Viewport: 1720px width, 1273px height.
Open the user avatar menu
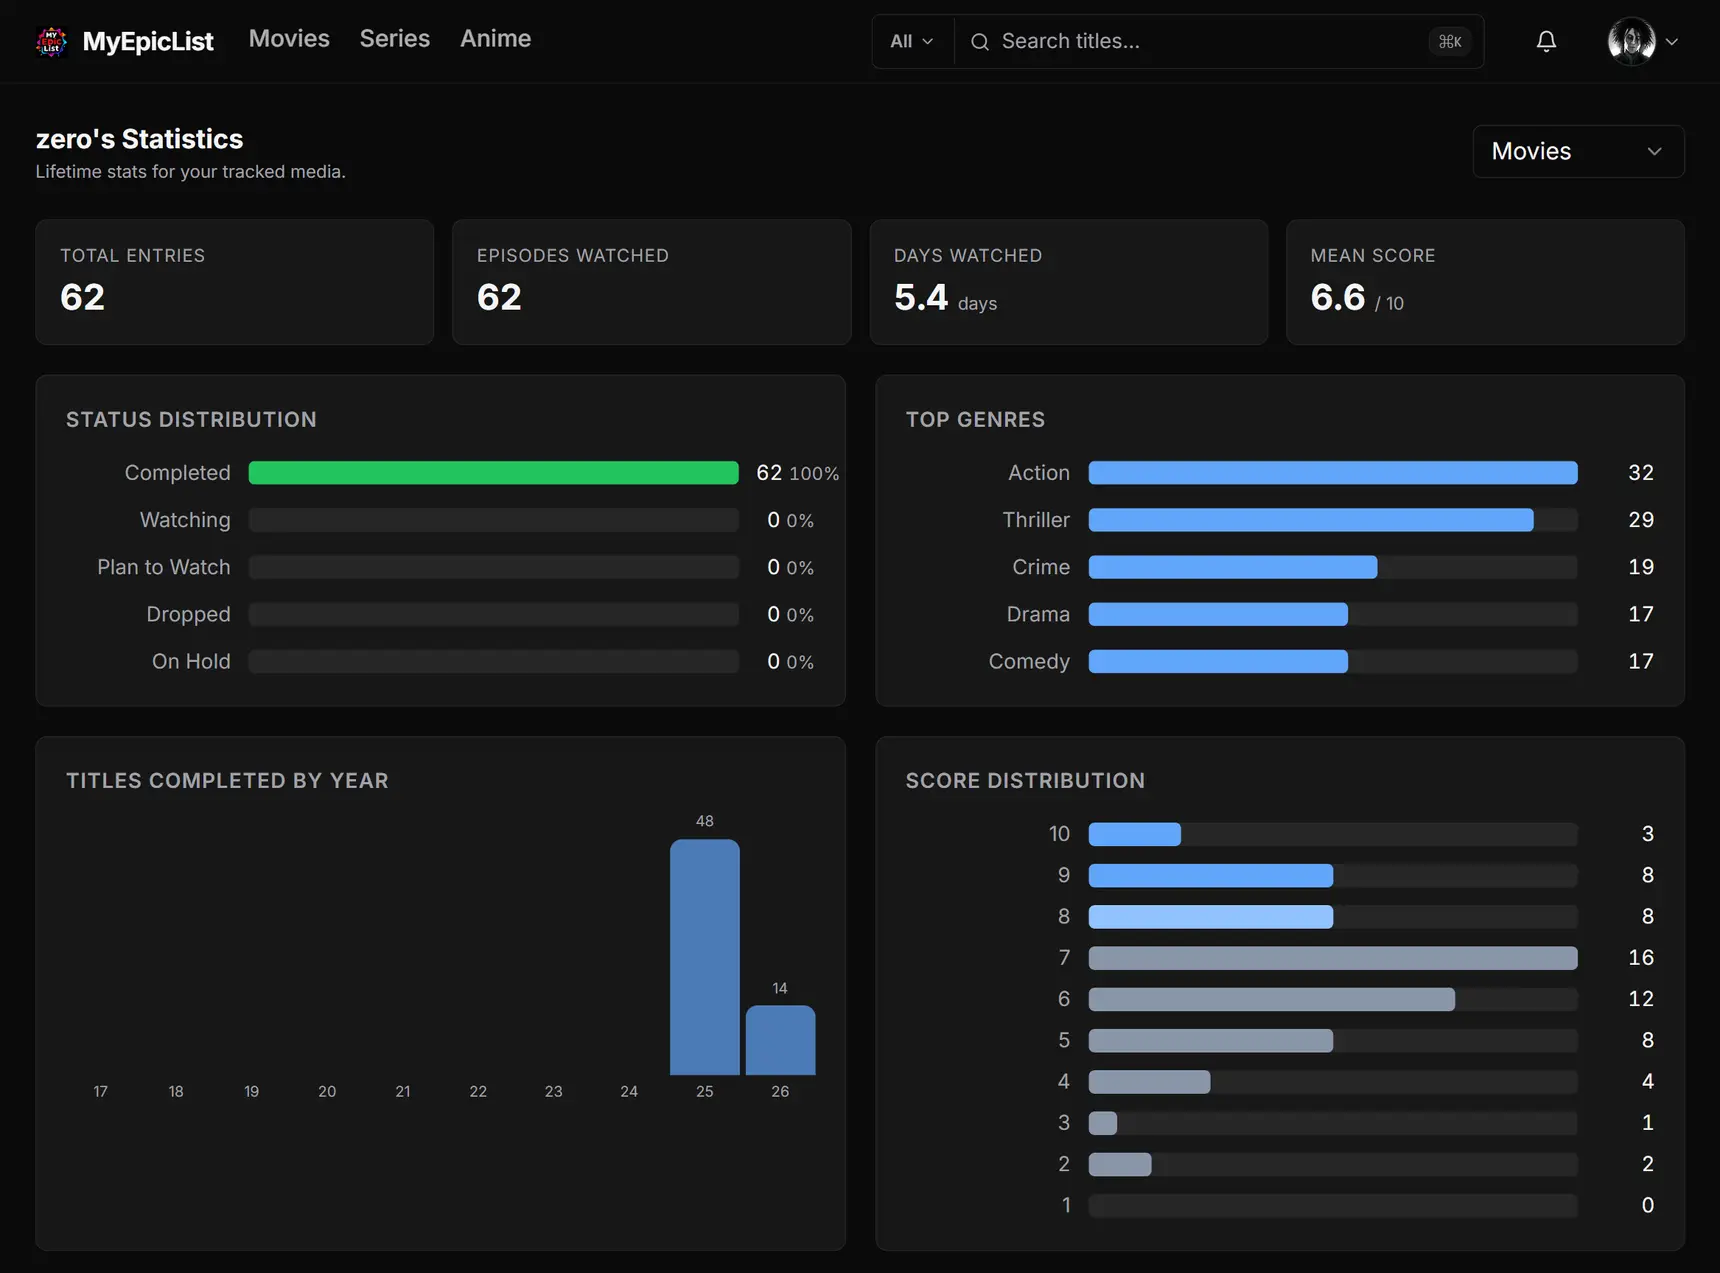coord(1631,41)
